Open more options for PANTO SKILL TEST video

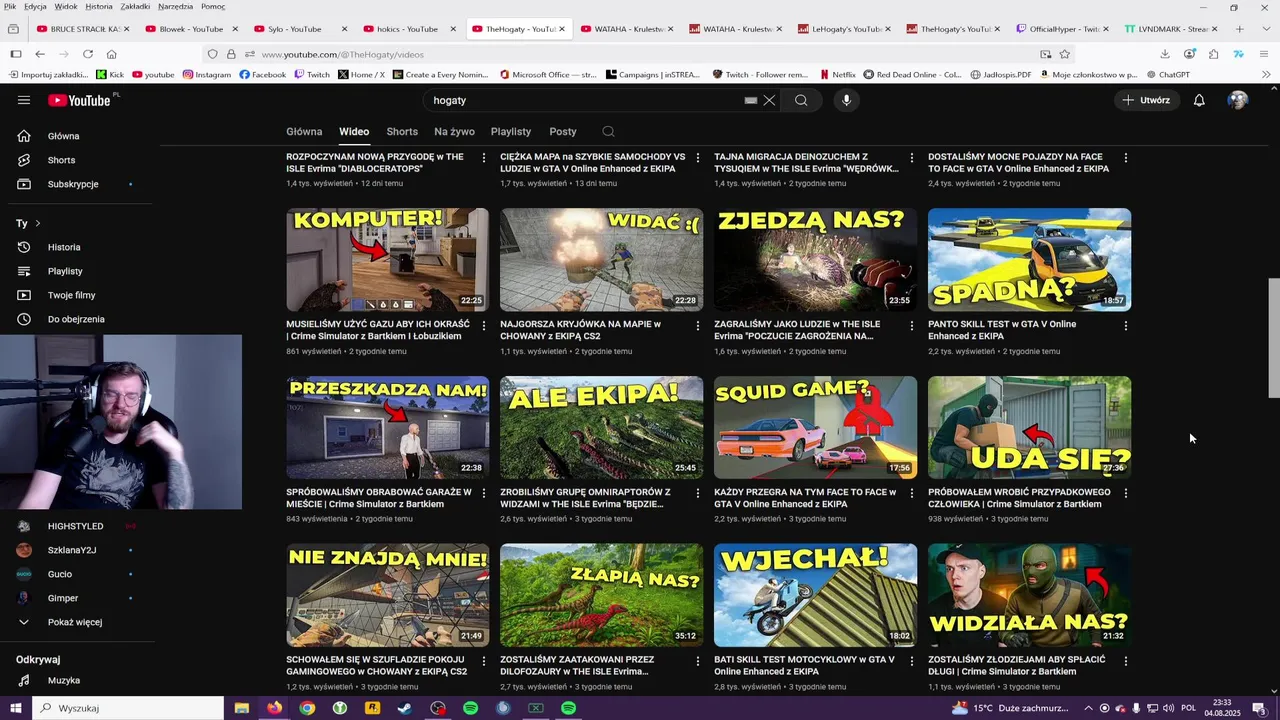point(1125,326)
